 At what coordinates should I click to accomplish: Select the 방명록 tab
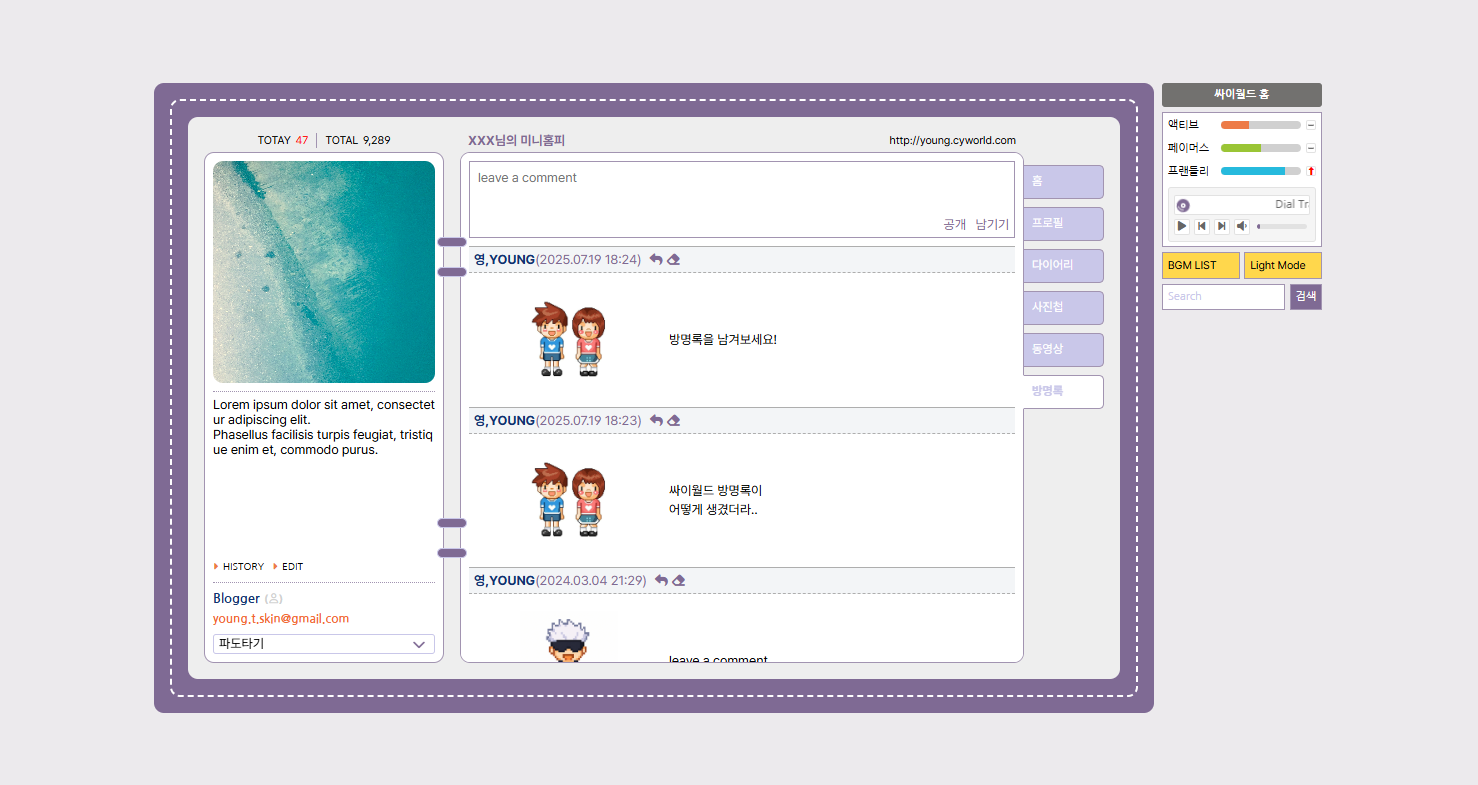tap(1063, 392)
